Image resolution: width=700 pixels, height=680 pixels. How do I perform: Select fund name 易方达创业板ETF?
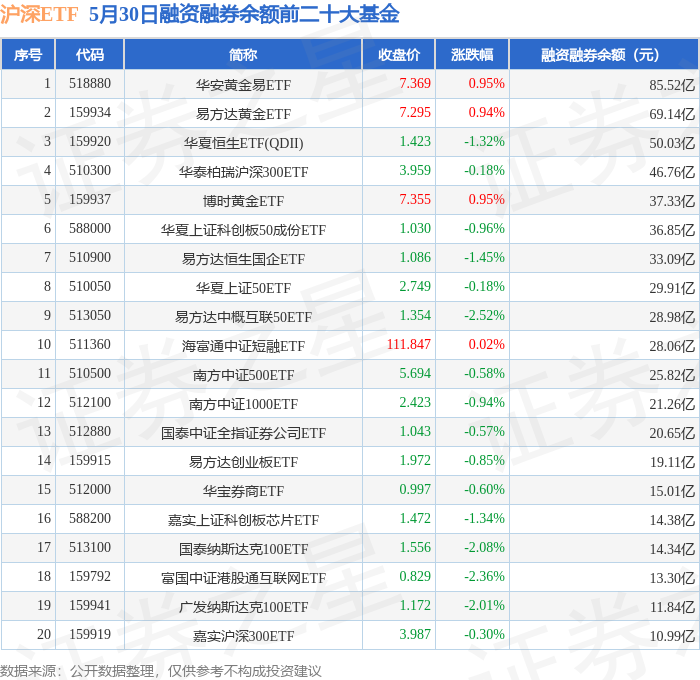click(243, 462)
